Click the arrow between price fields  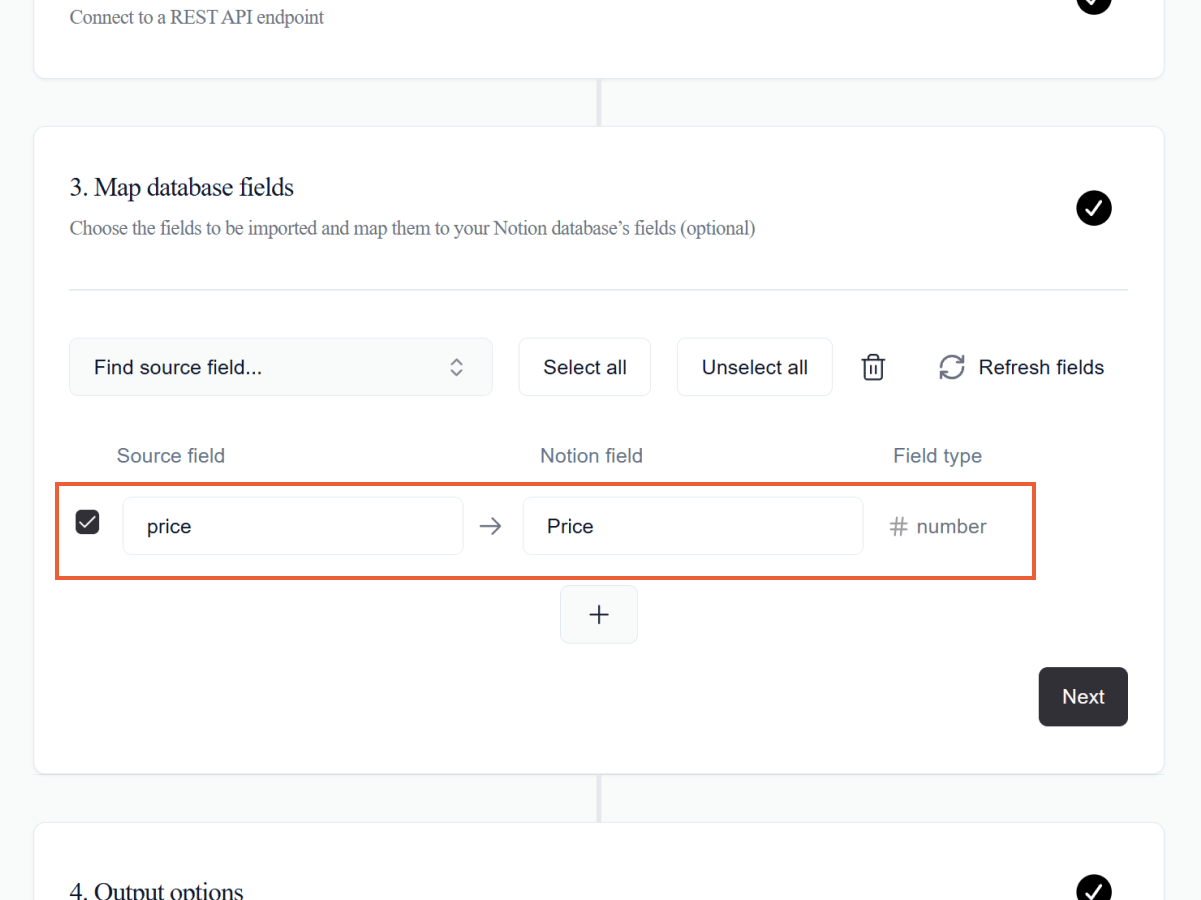tap(490, 526)
